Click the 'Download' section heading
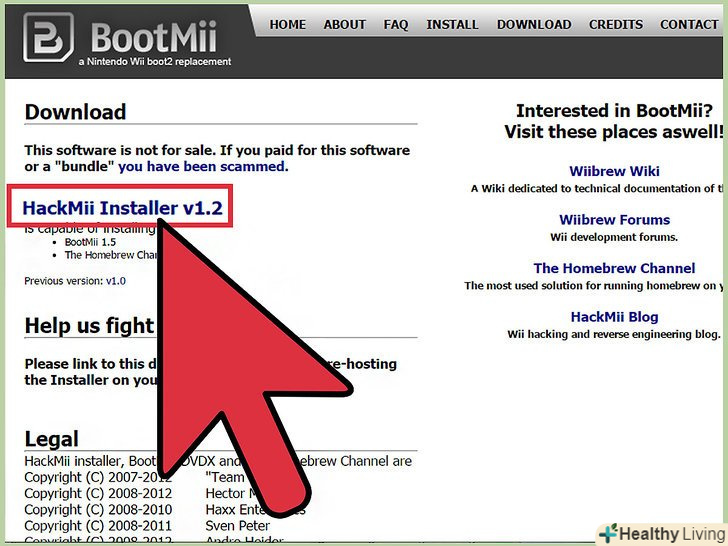 click(x=75, y=112)
